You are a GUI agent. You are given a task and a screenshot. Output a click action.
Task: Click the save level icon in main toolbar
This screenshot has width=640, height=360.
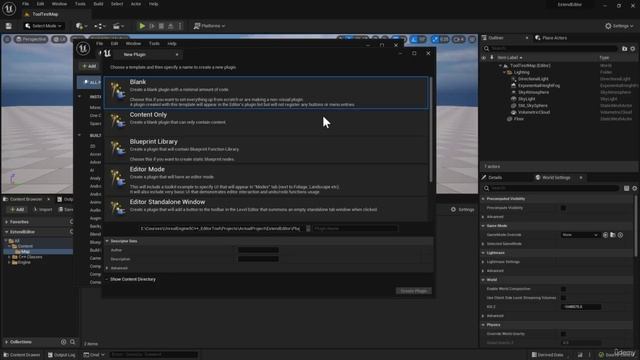[x=9, y=26]
